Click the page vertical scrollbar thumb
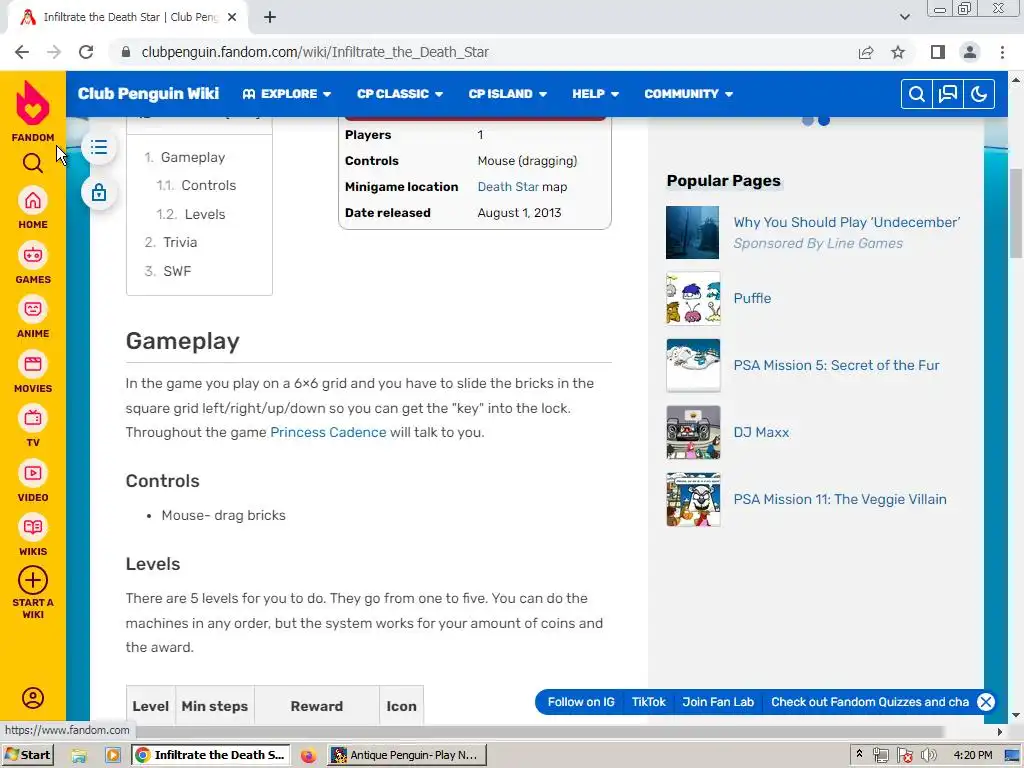 1016,214
